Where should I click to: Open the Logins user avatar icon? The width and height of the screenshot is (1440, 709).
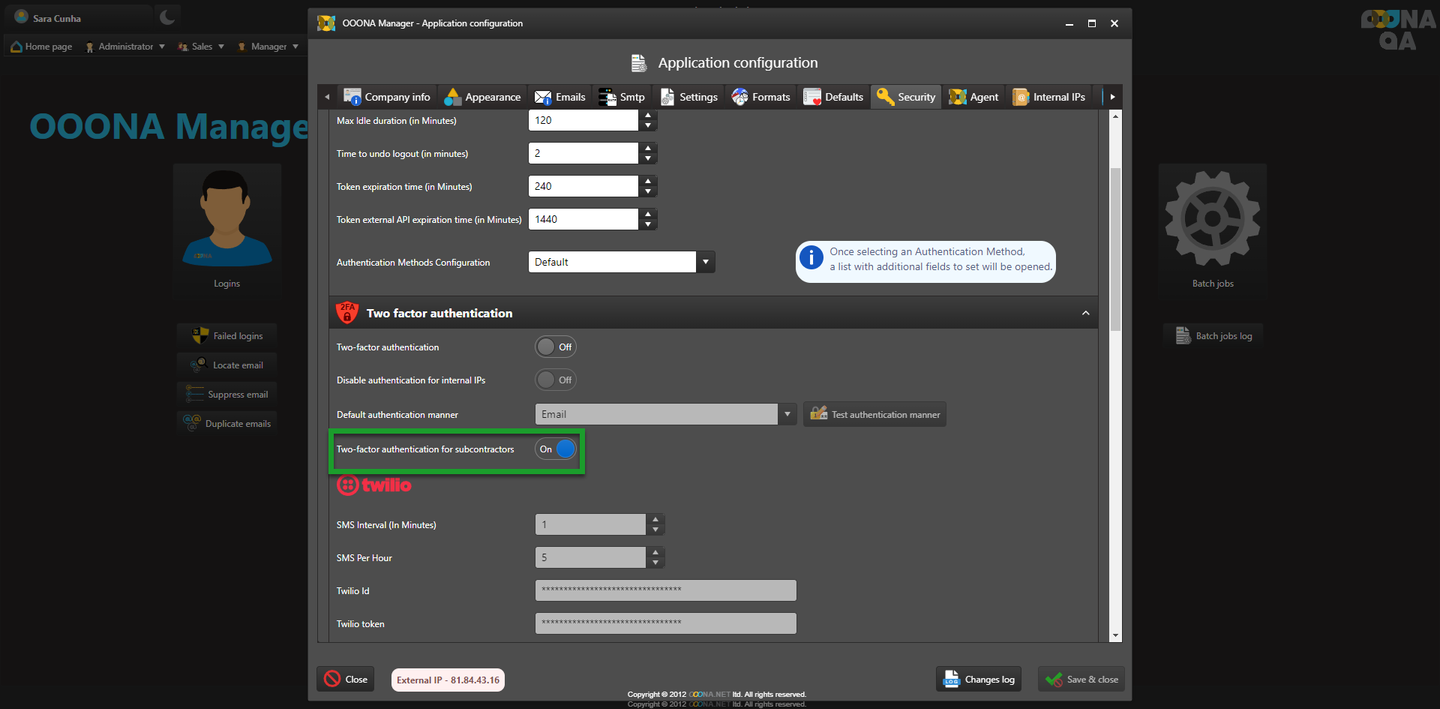pyautogui.click(x=227, y=218)
